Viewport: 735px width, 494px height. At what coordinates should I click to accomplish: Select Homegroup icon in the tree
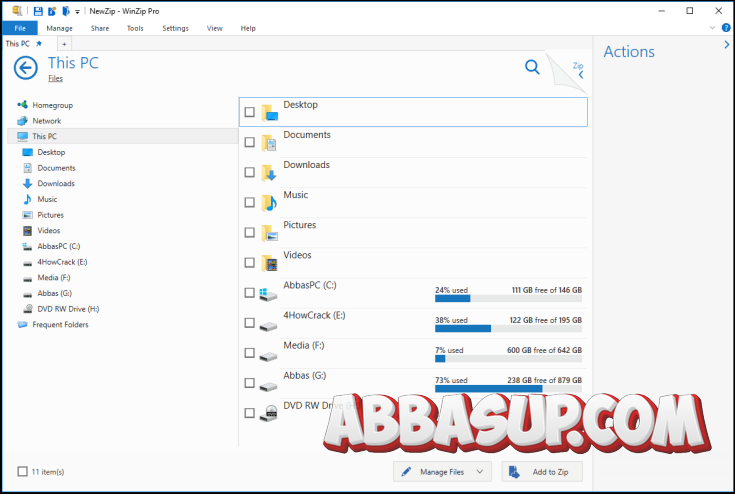22,105
